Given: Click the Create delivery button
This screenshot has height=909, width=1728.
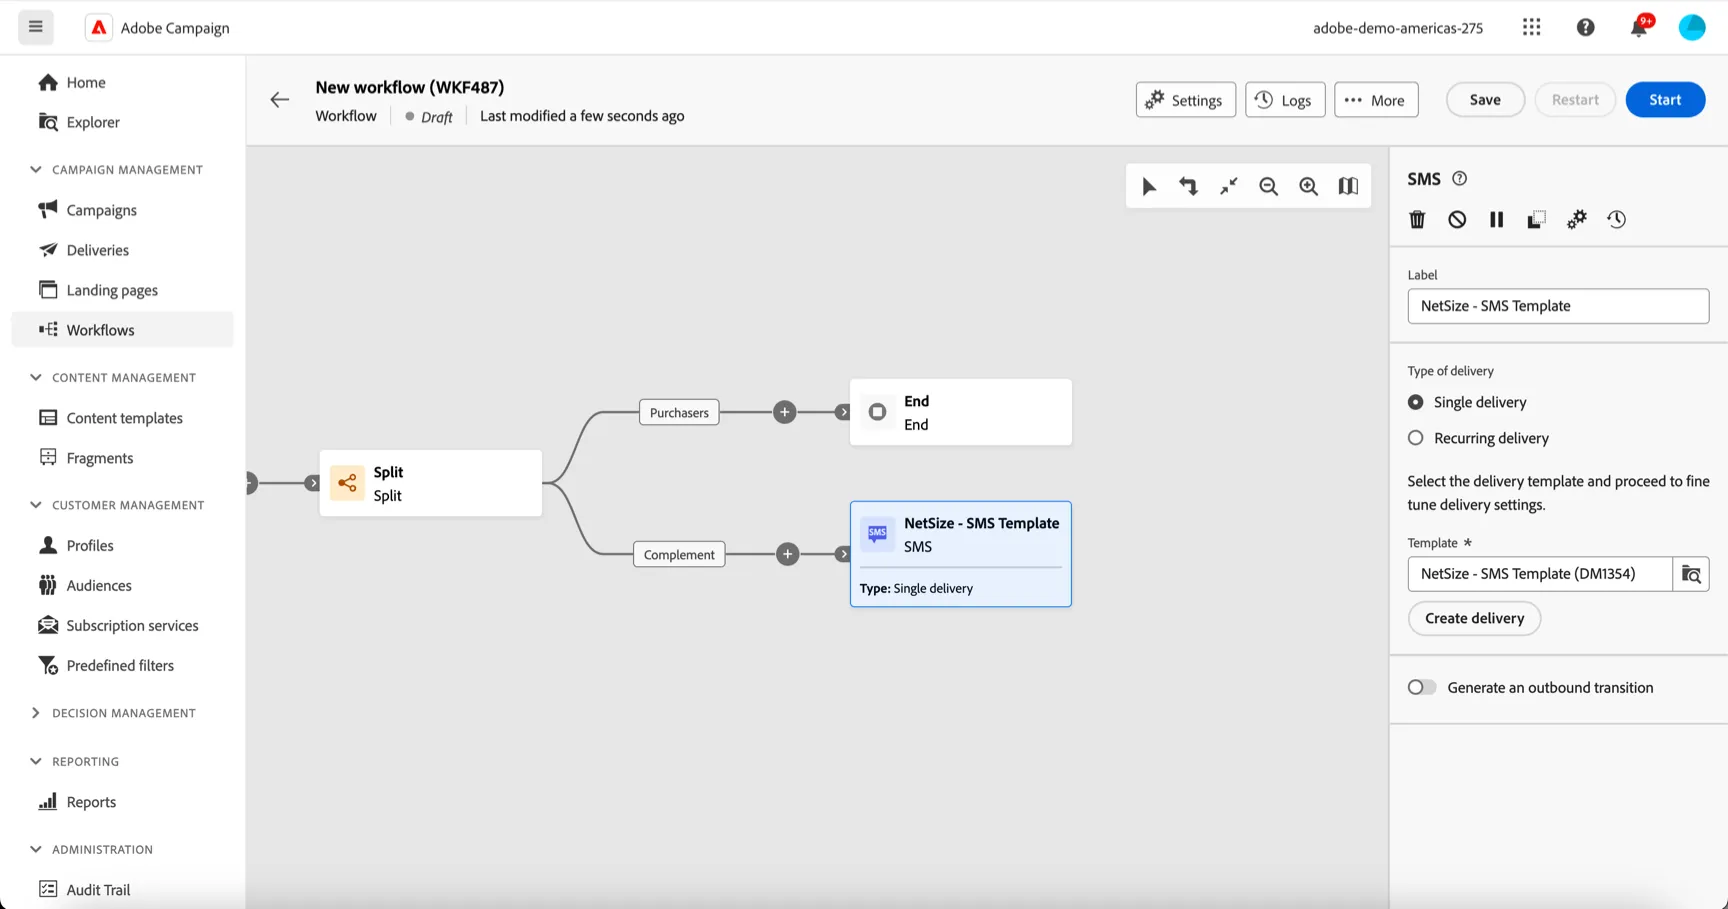Looking at the screenshot, I should pos(1474,618).
